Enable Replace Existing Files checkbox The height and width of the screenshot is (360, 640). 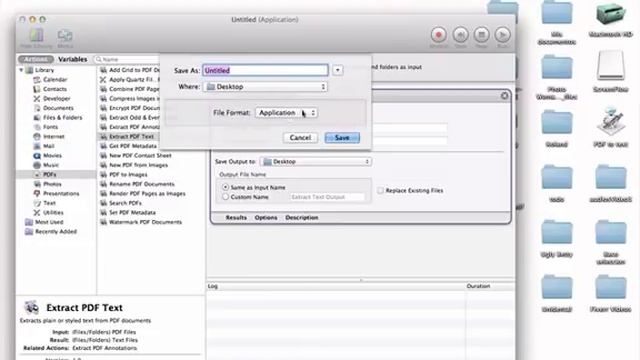pyautogui.click(x=380, y=191)
